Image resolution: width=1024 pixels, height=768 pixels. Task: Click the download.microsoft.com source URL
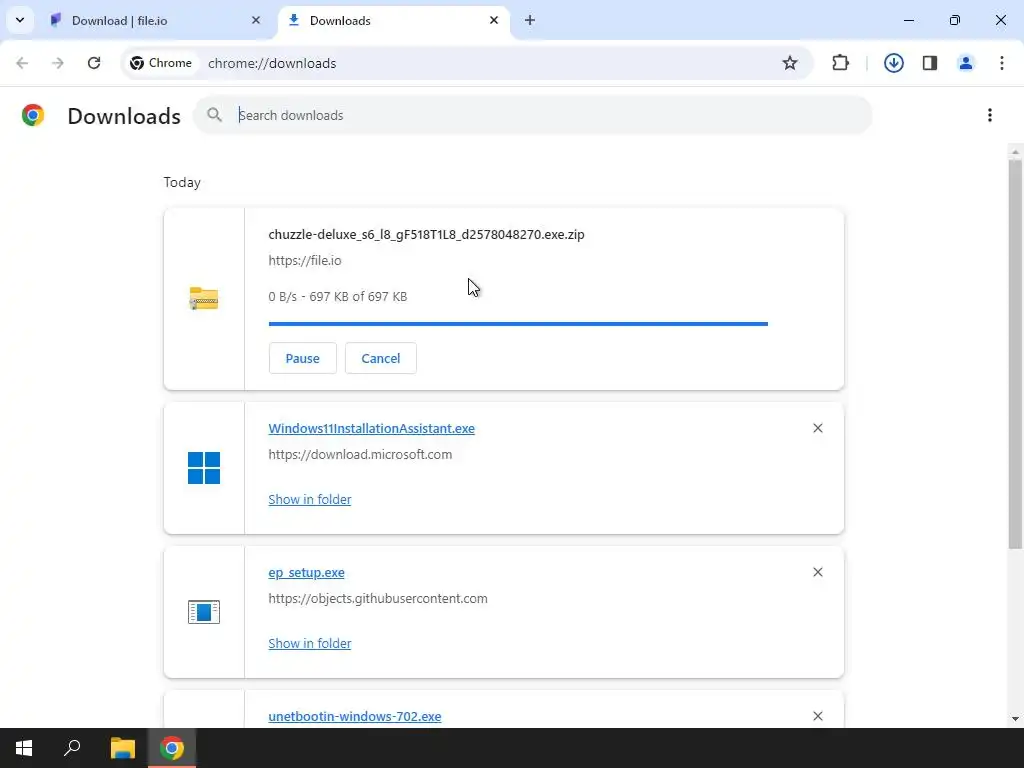click(360, 455)
